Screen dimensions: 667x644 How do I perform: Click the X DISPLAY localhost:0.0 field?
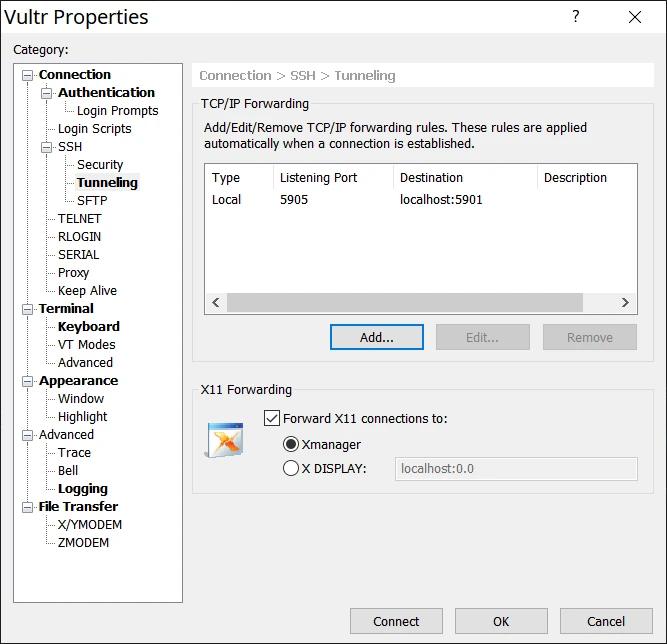pos(516,469)
